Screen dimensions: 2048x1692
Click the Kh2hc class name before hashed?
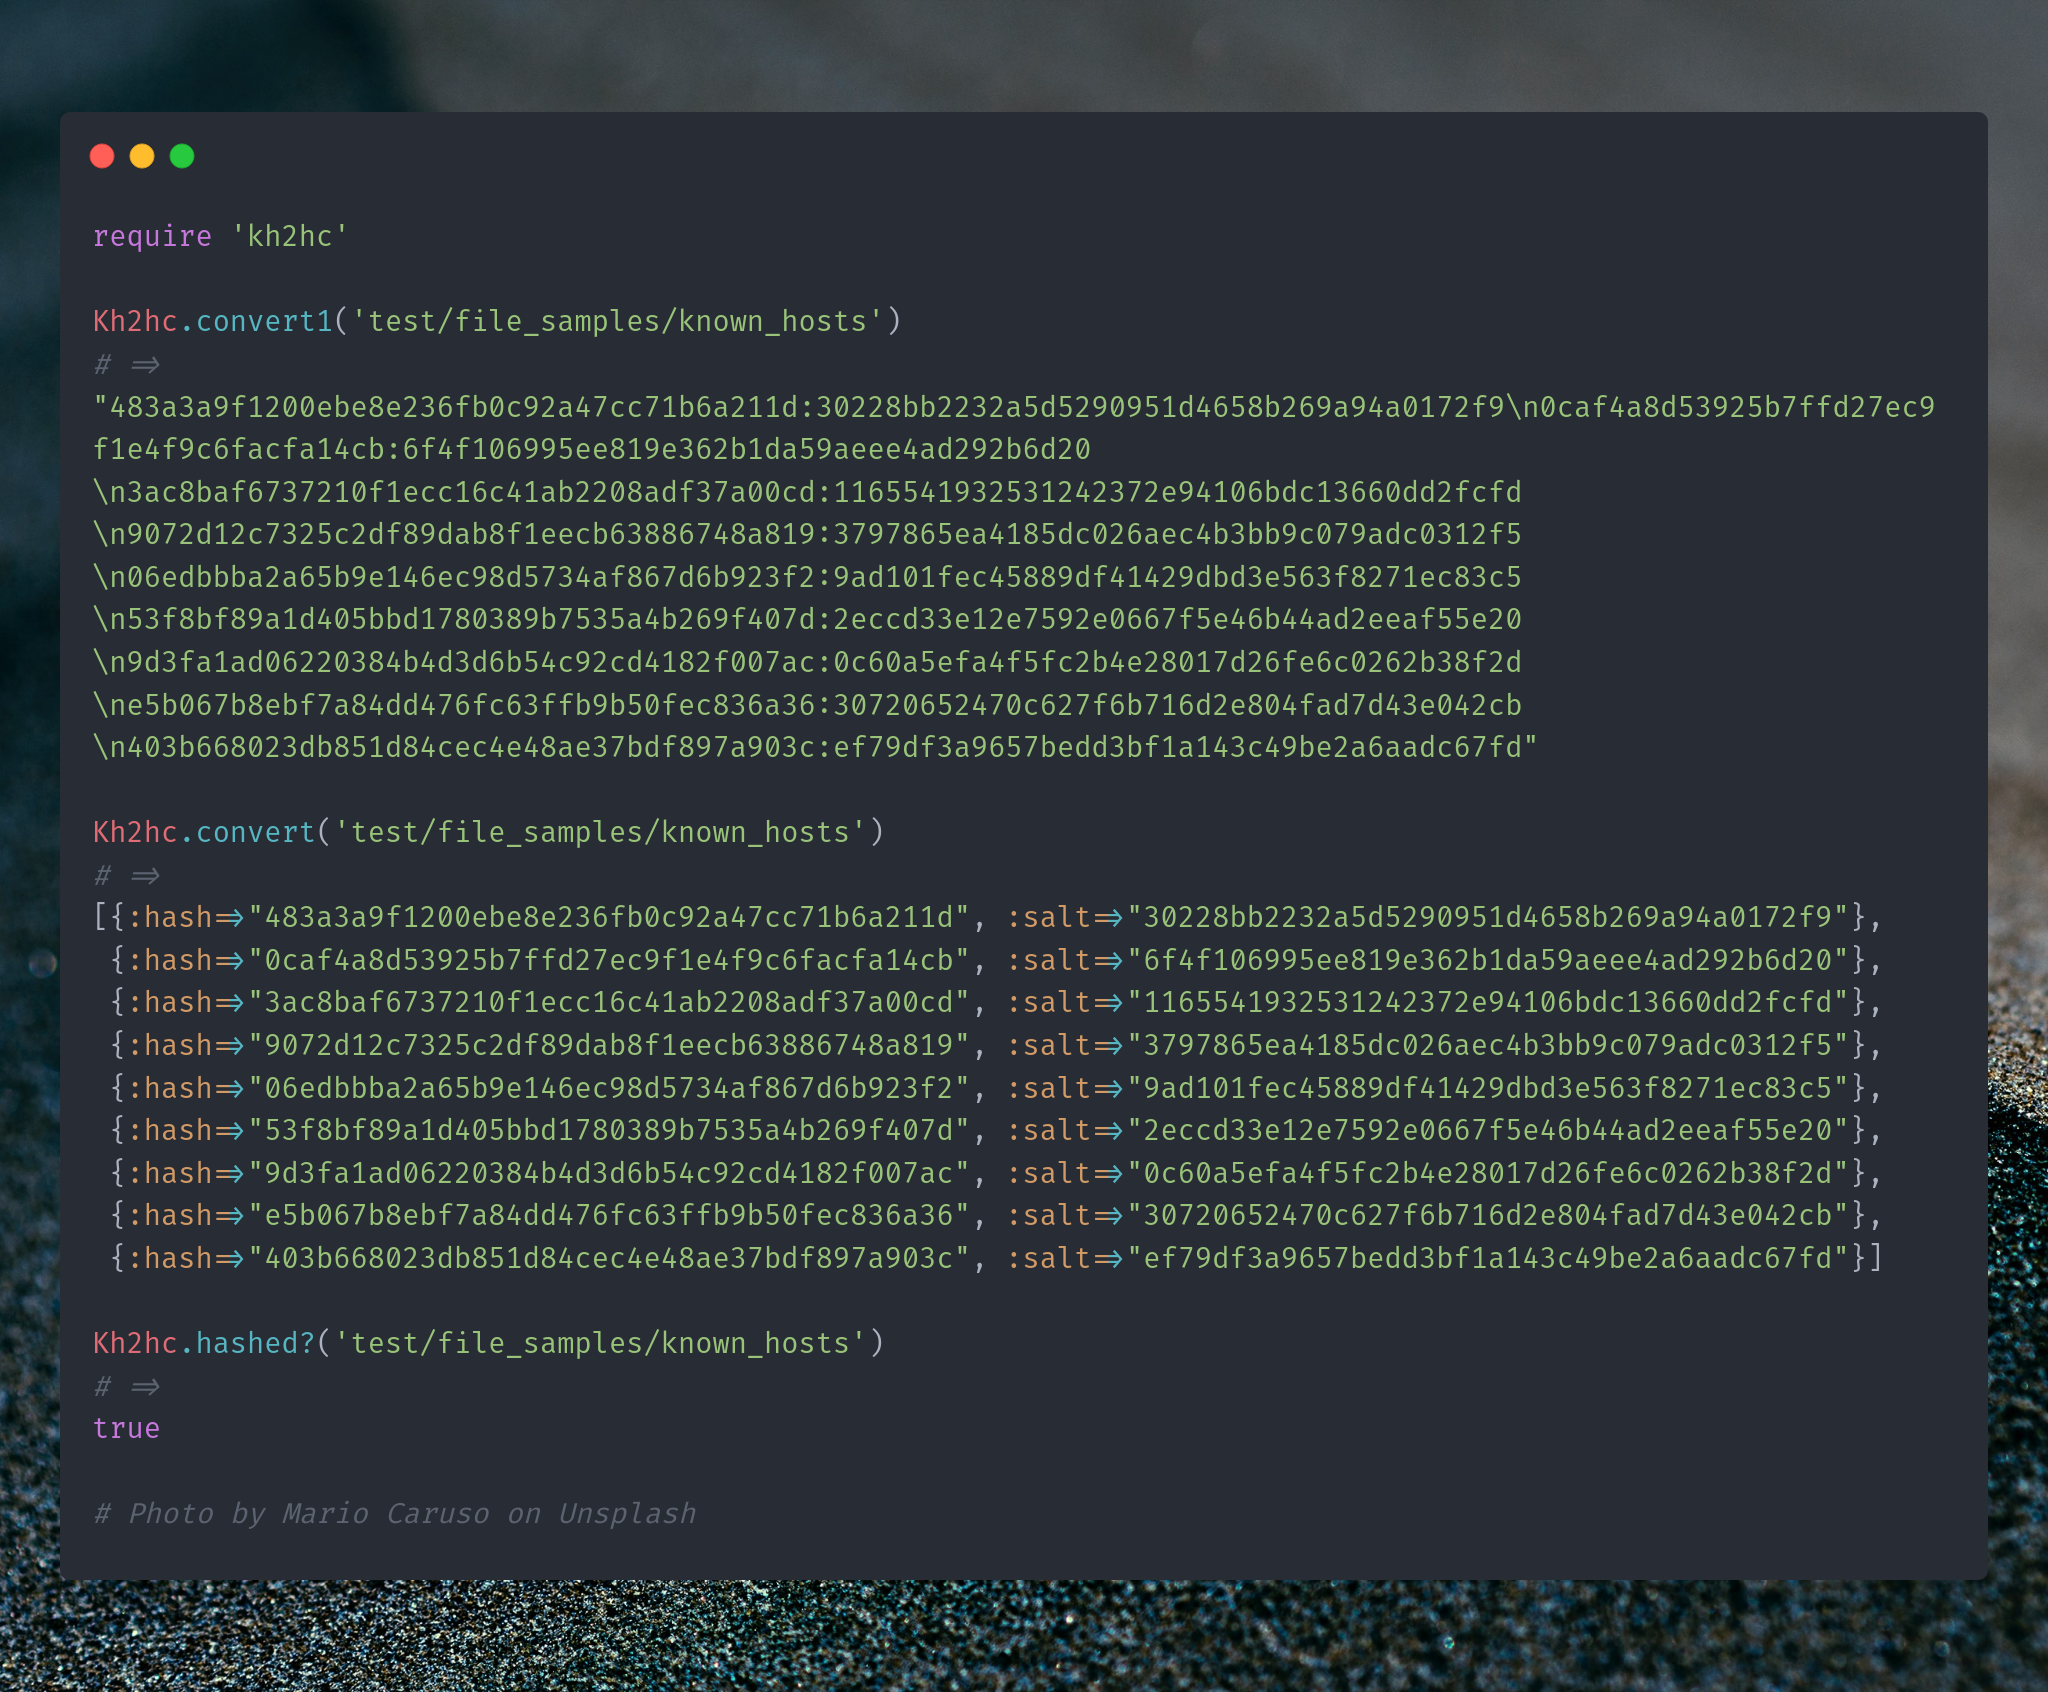pos(135,1343)
